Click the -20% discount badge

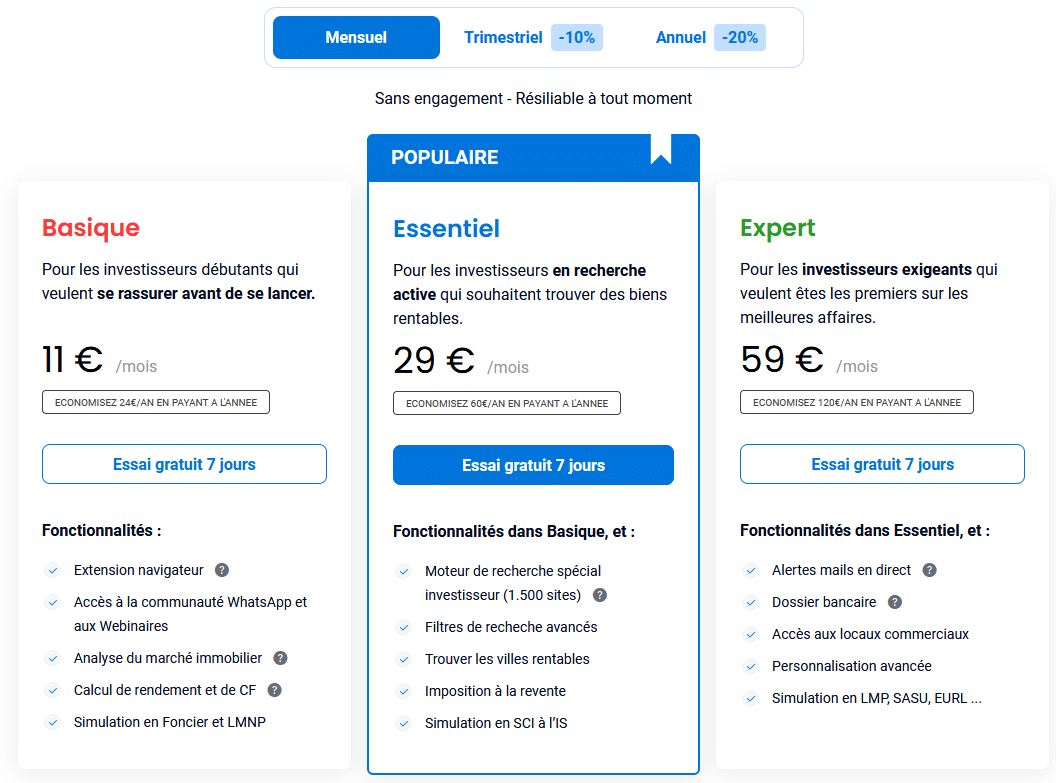tap(739, 37)
